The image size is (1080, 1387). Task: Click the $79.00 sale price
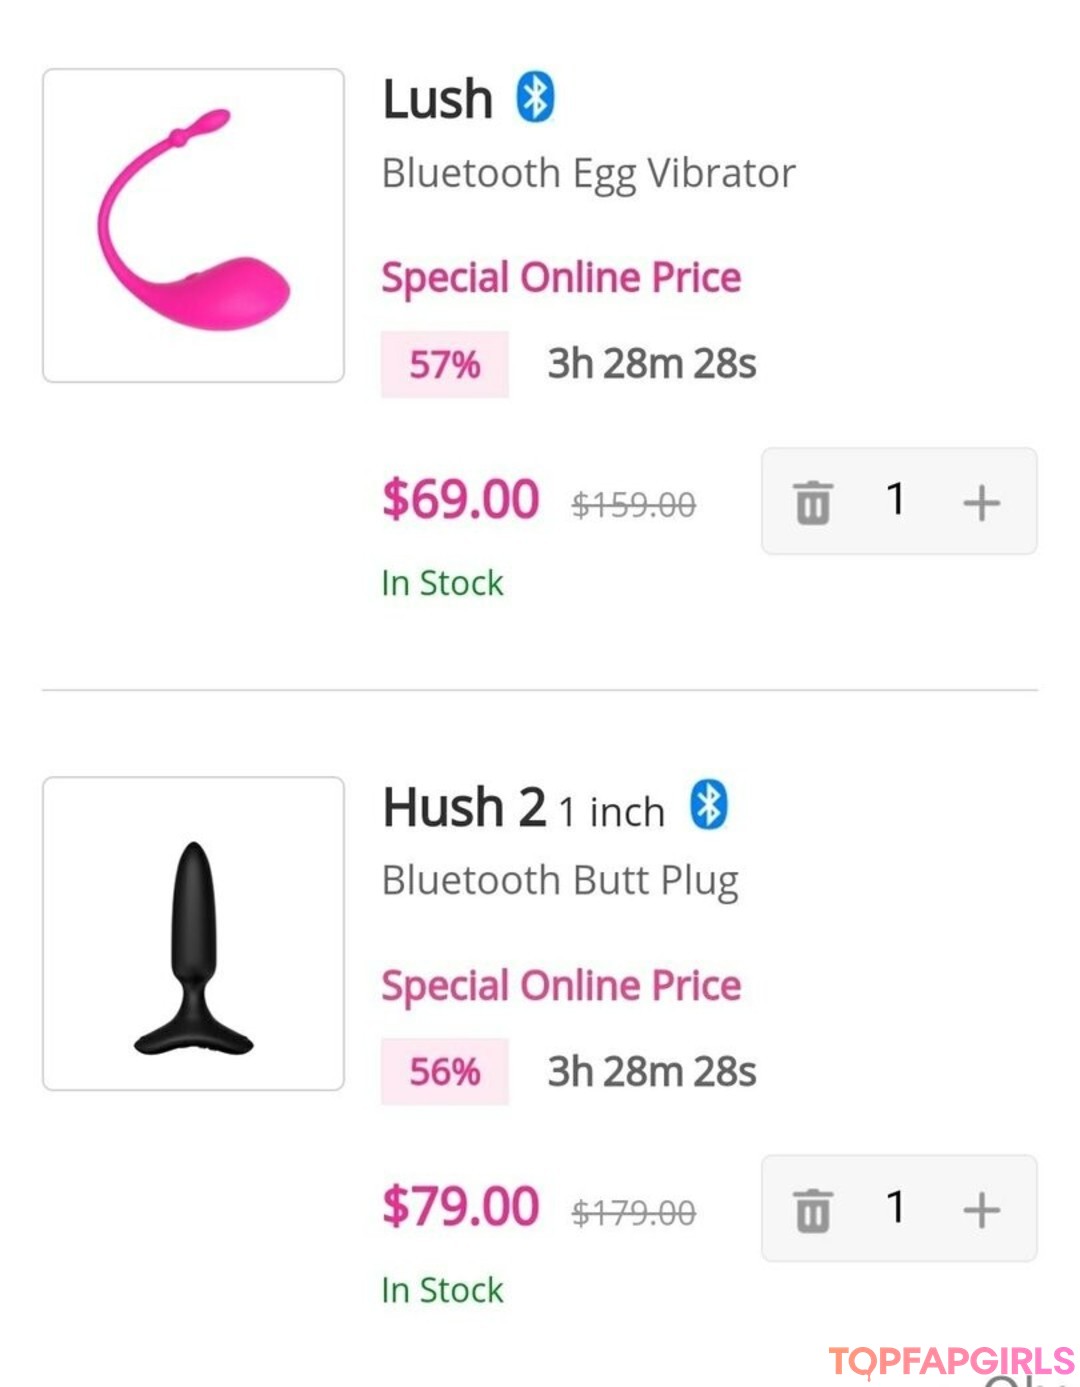[461, 1206]
